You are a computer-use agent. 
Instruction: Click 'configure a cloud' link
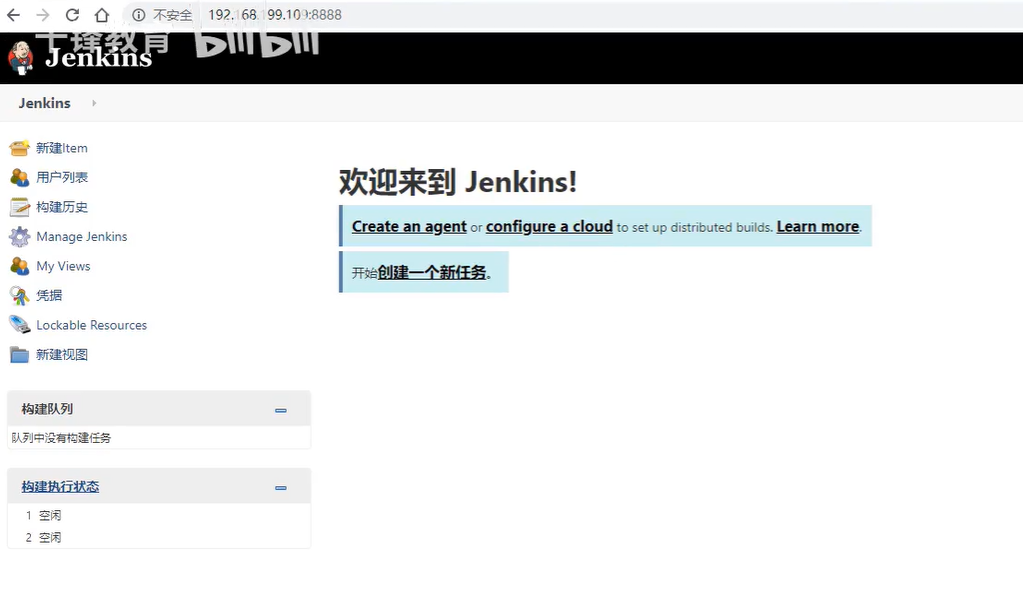[x=549, y=226]
